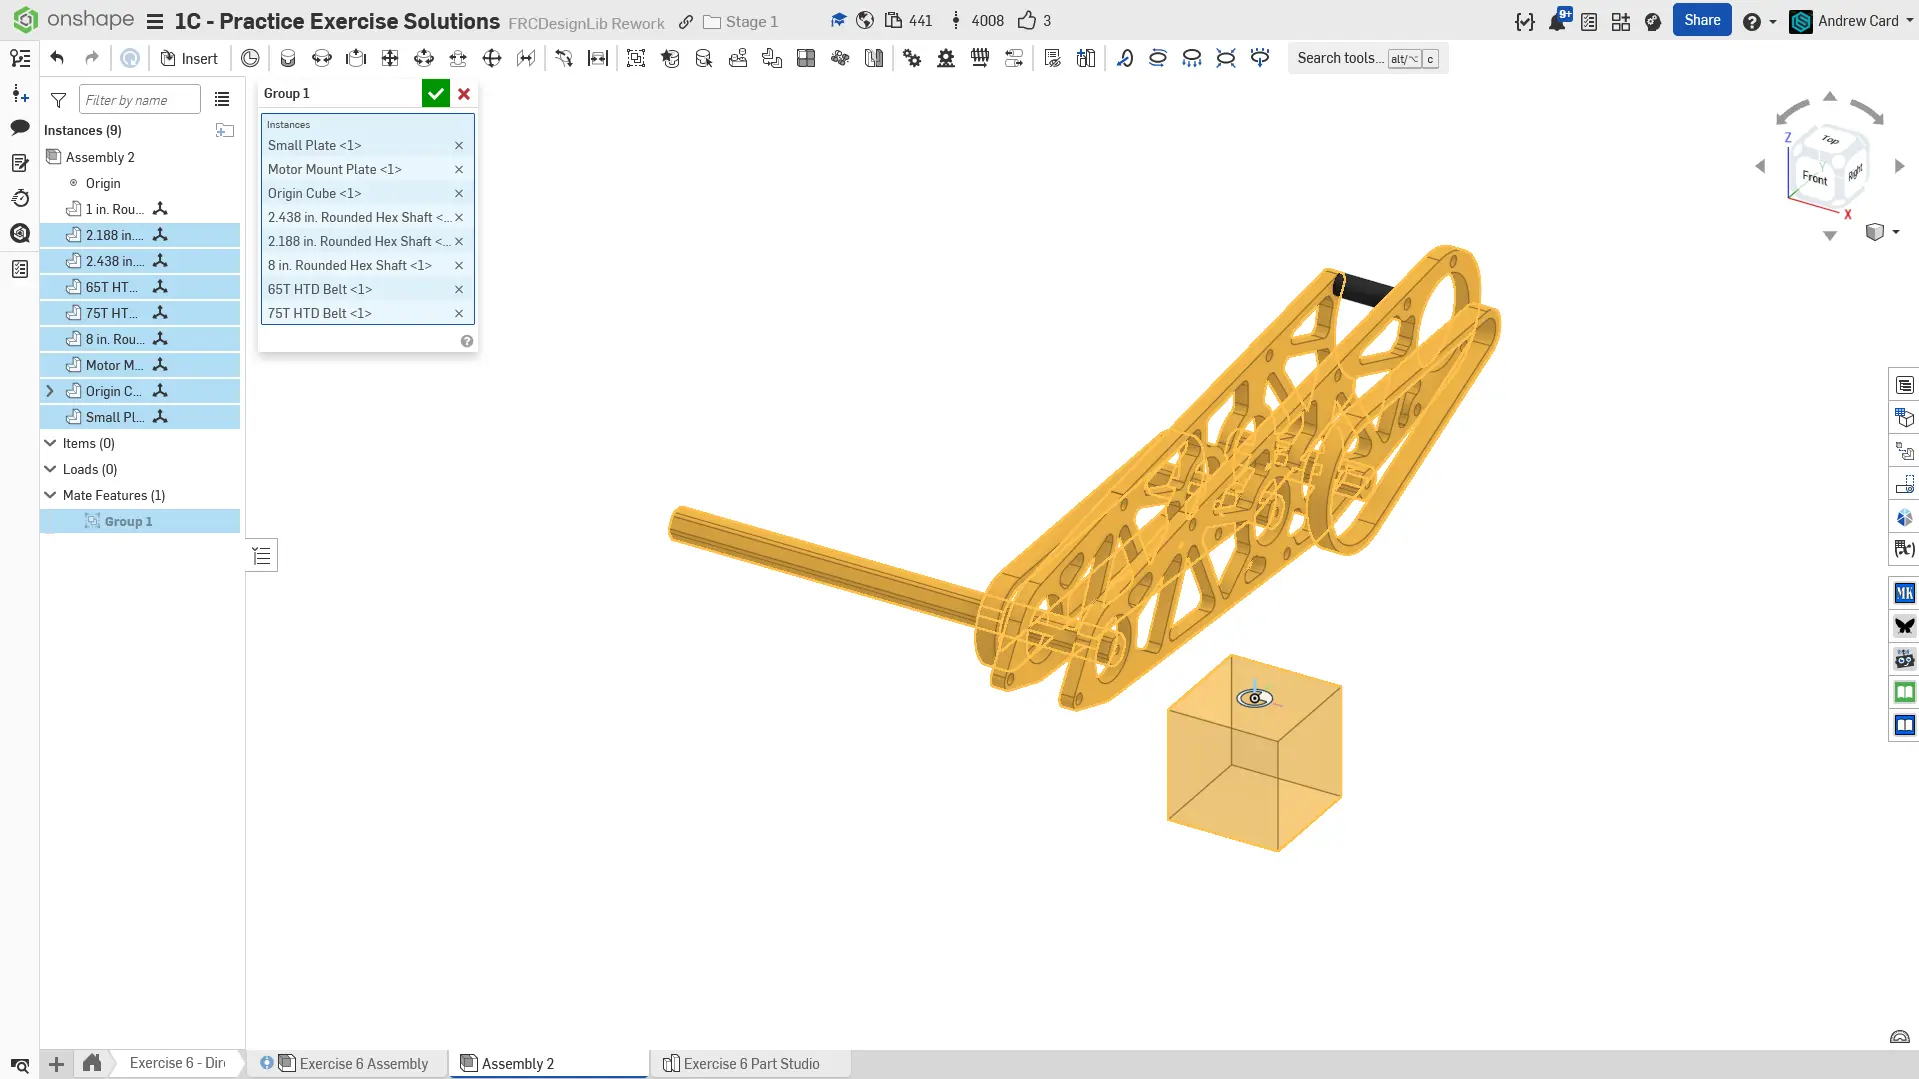Select the Revolute mate tool
The width and height of the screenshot is (1919, 1079).
pyautogui.click(x=322, y=59)
